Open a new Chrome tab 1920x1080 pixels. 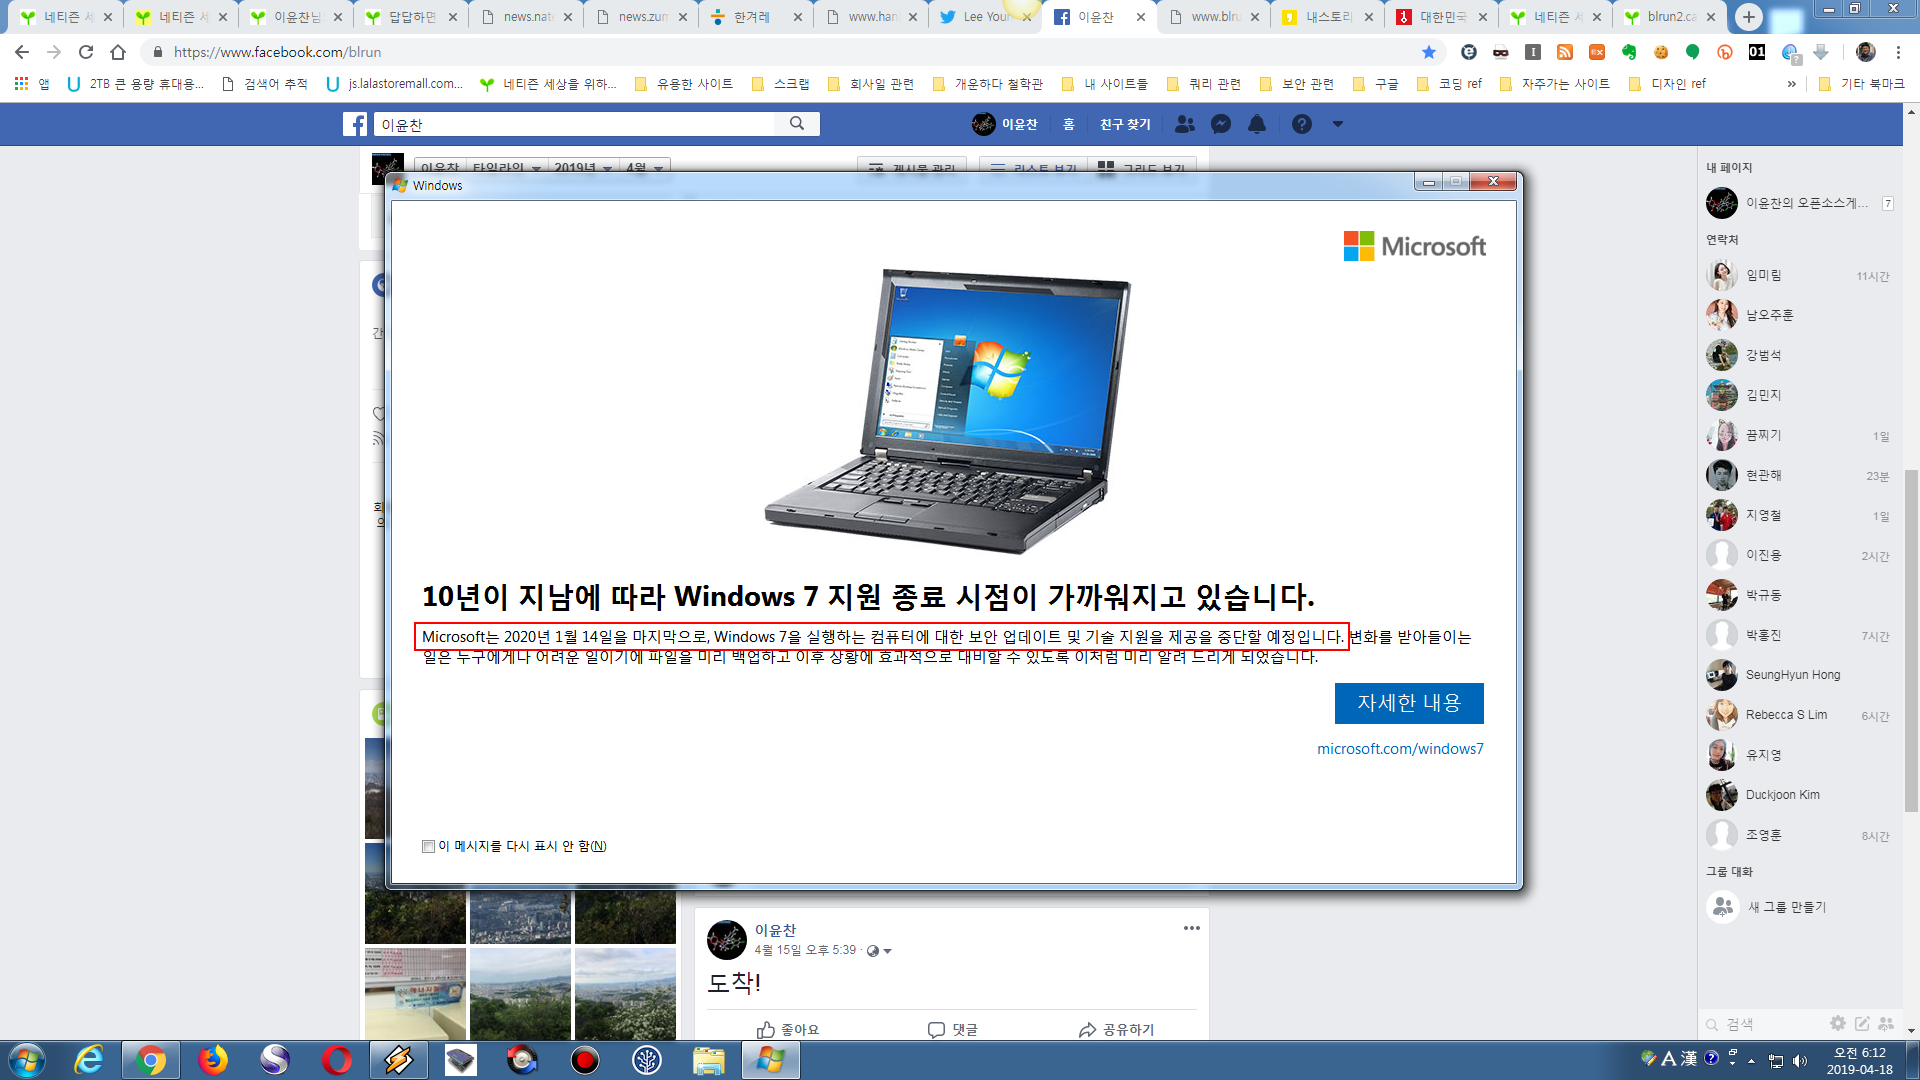click(1748, 17)
